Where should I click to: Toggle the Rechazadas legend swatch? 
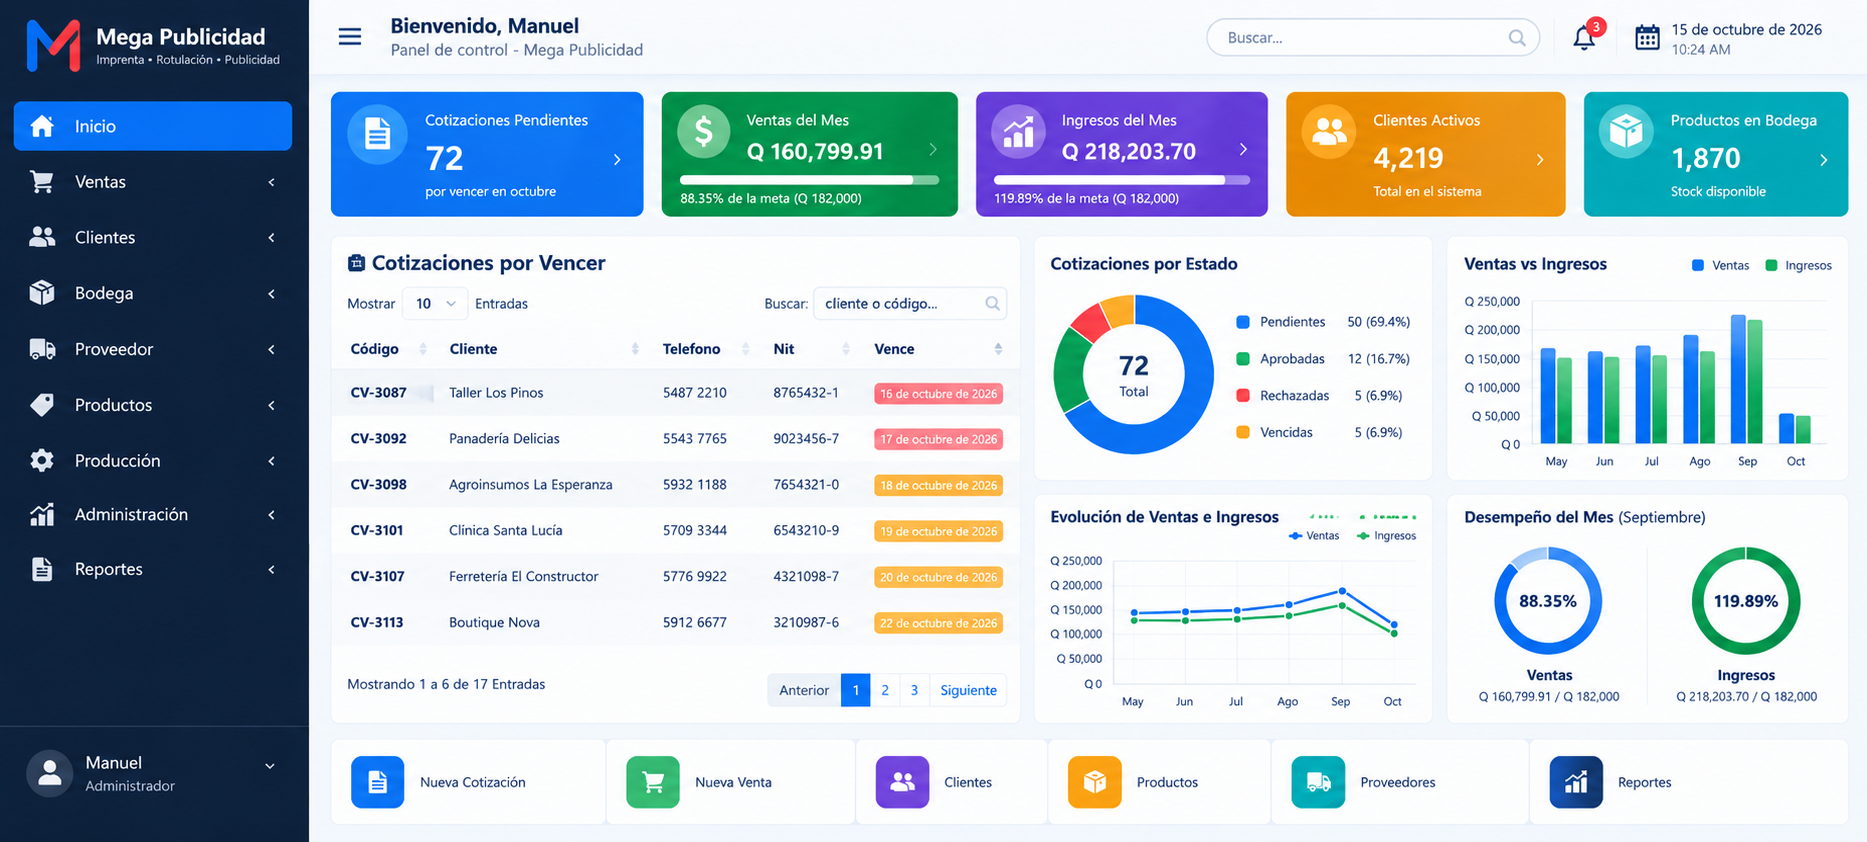[1243, 396]
